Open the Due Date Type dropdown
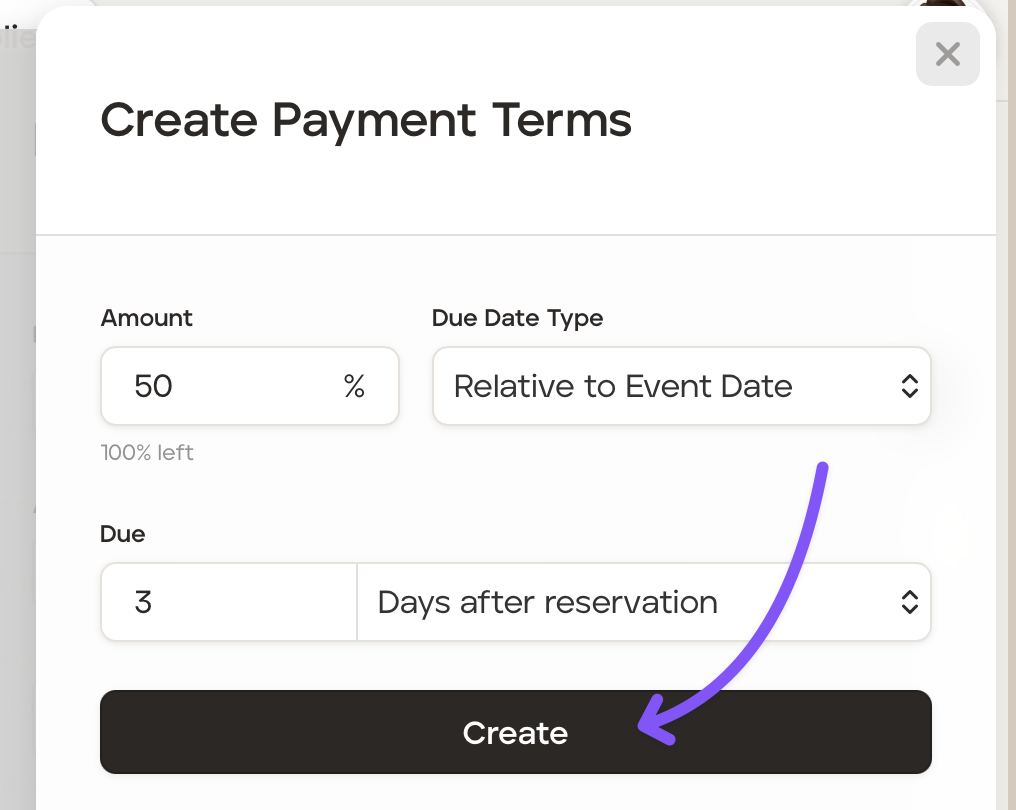 680,386
